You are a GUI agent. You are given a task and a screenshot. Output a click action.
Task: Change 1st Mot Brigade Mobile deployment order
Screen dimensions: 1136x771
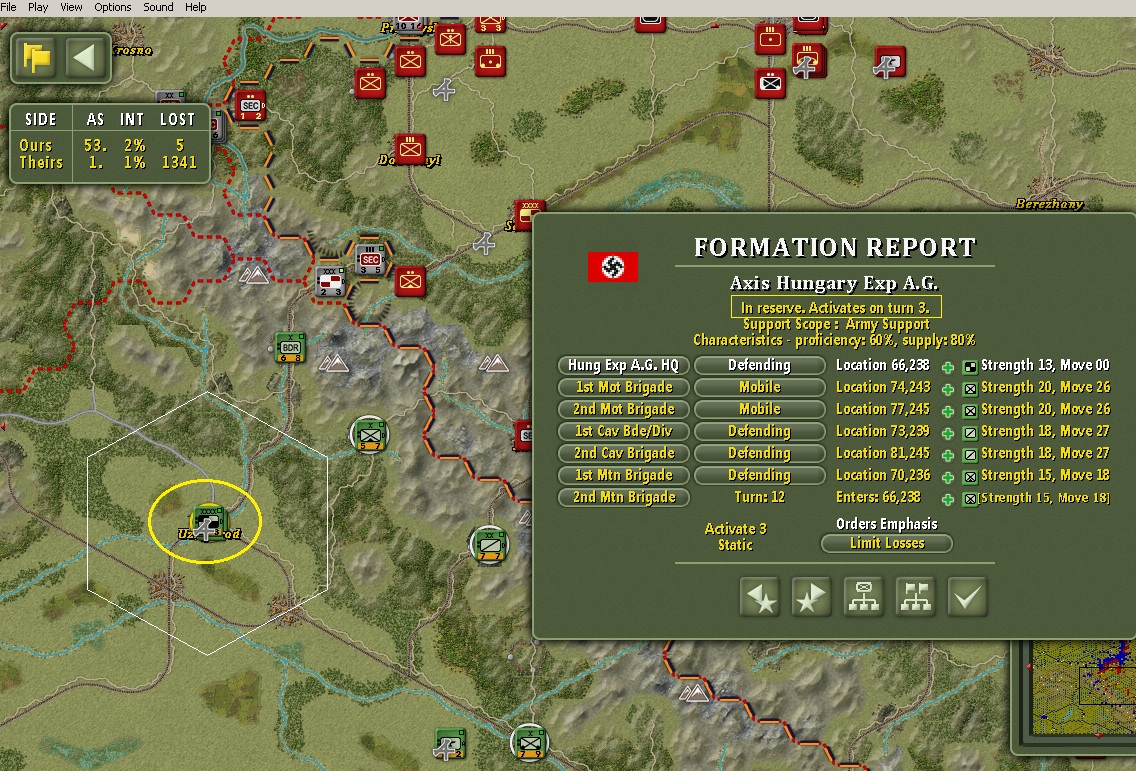coord(759,387)
